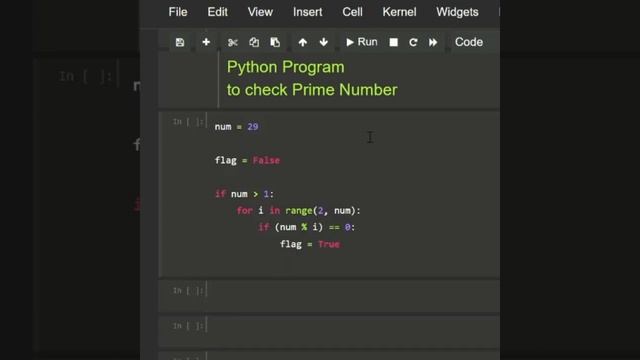
Task: Interrupt the kernel with the stop icon
Action: 393,42
